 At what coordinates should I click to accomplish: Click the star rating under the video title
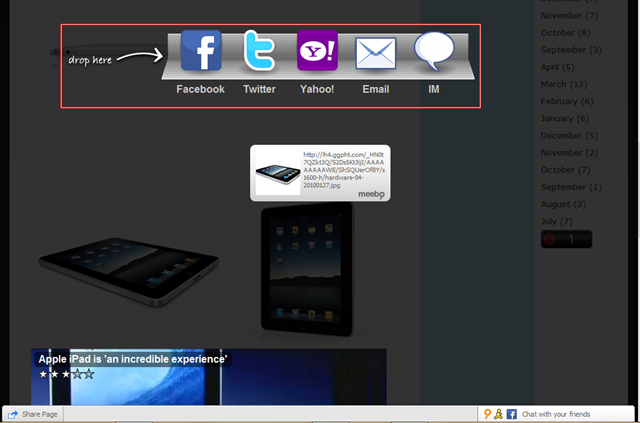[67, 374]
